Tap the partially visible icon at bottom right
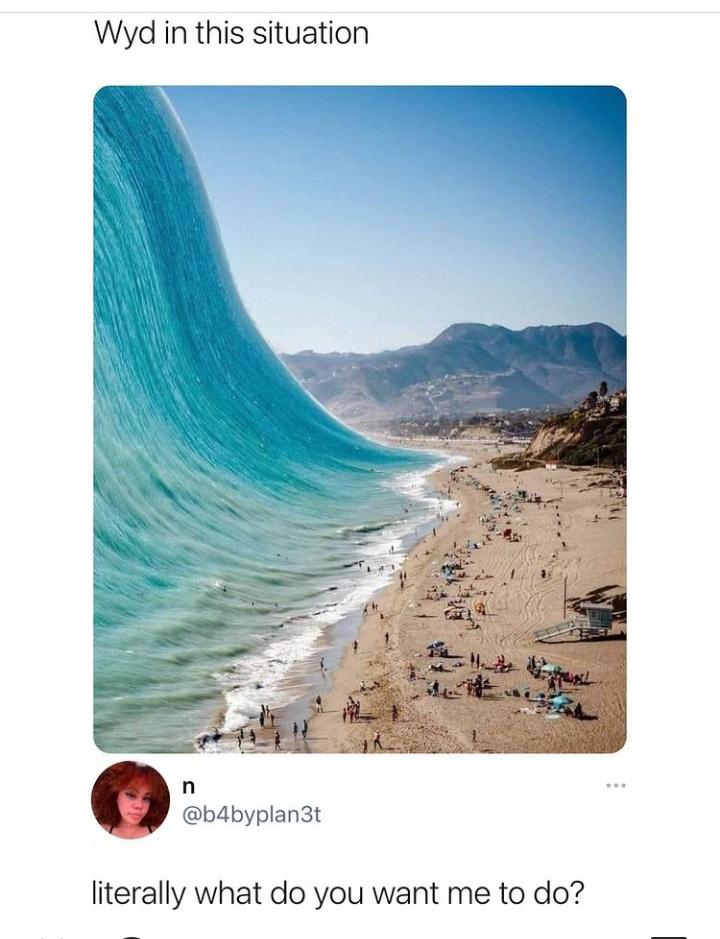The image size is (720, 939). click(x=668, y=935)
